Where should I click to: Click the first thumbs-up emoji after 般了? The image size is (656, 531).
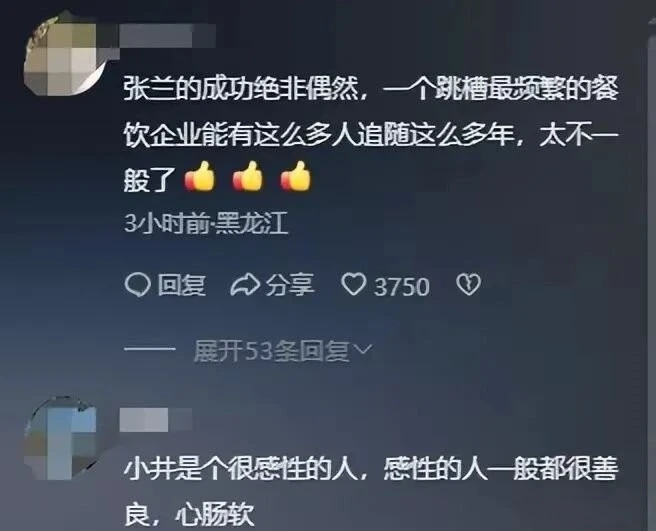[x=200, y=176]
